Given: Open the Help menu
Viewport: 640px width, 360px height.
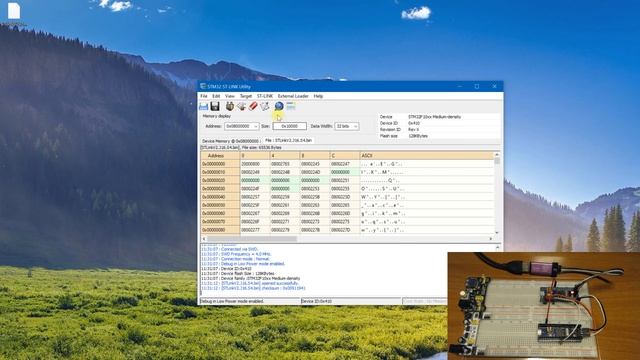Looking at the screenshot, I should click(x=318, y=96).
